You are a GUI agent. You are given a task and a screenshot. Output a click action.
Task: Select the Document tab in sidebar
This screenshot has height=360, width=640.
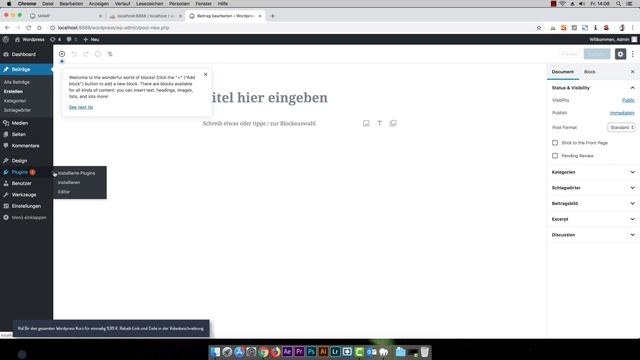pos(562,72)
